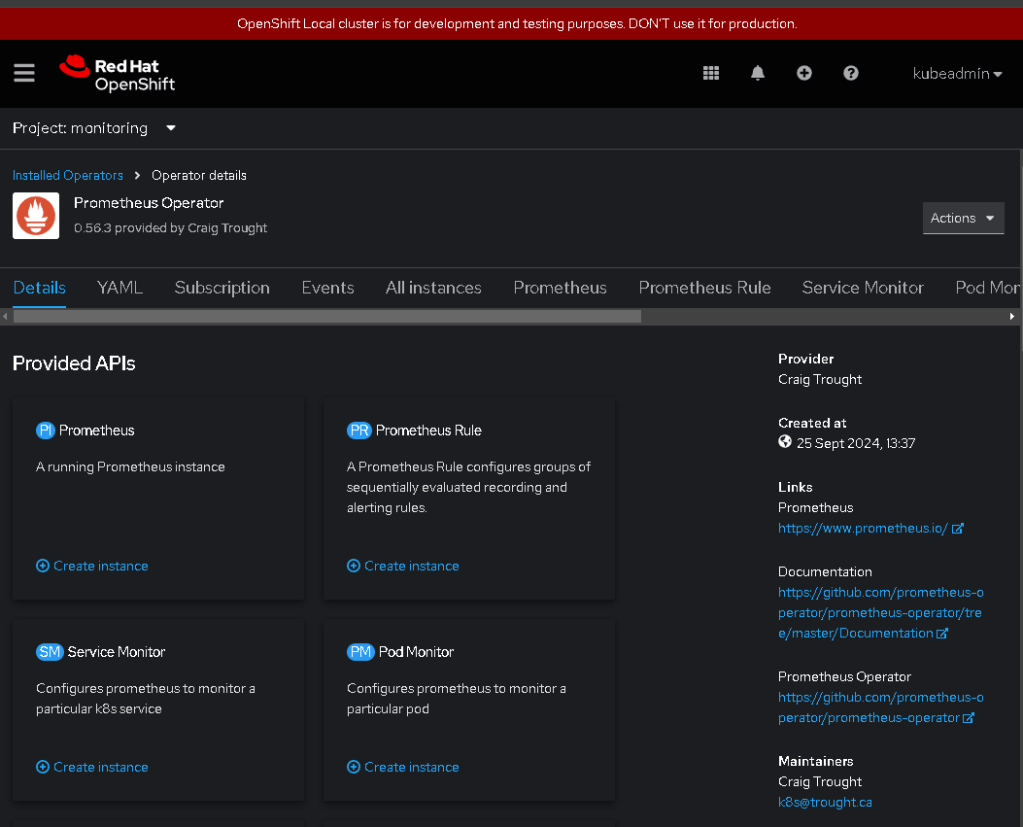Image resolution: width=1023 pixels, height=827 pixels.
Task: Click the red OpenShift Local warning banner text
Action: 517,23
